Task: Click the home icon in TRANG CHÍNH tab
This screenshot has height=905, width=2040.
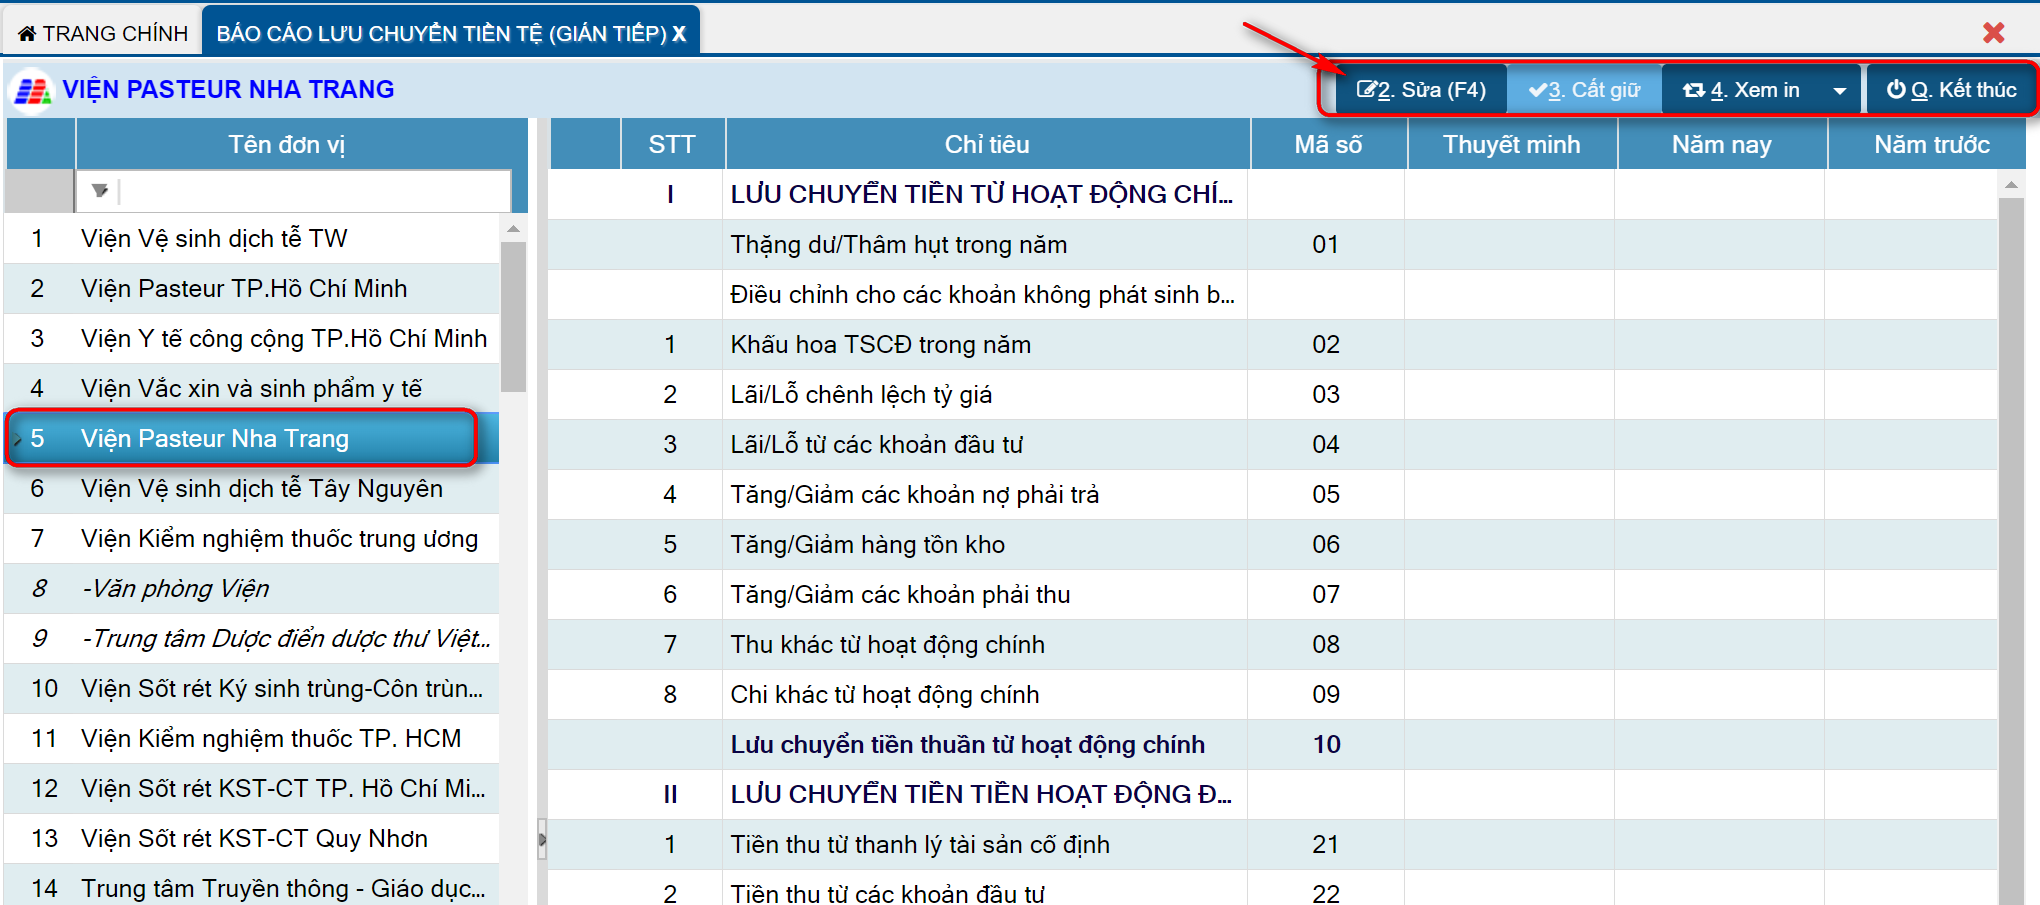Action: pos(27,34)
